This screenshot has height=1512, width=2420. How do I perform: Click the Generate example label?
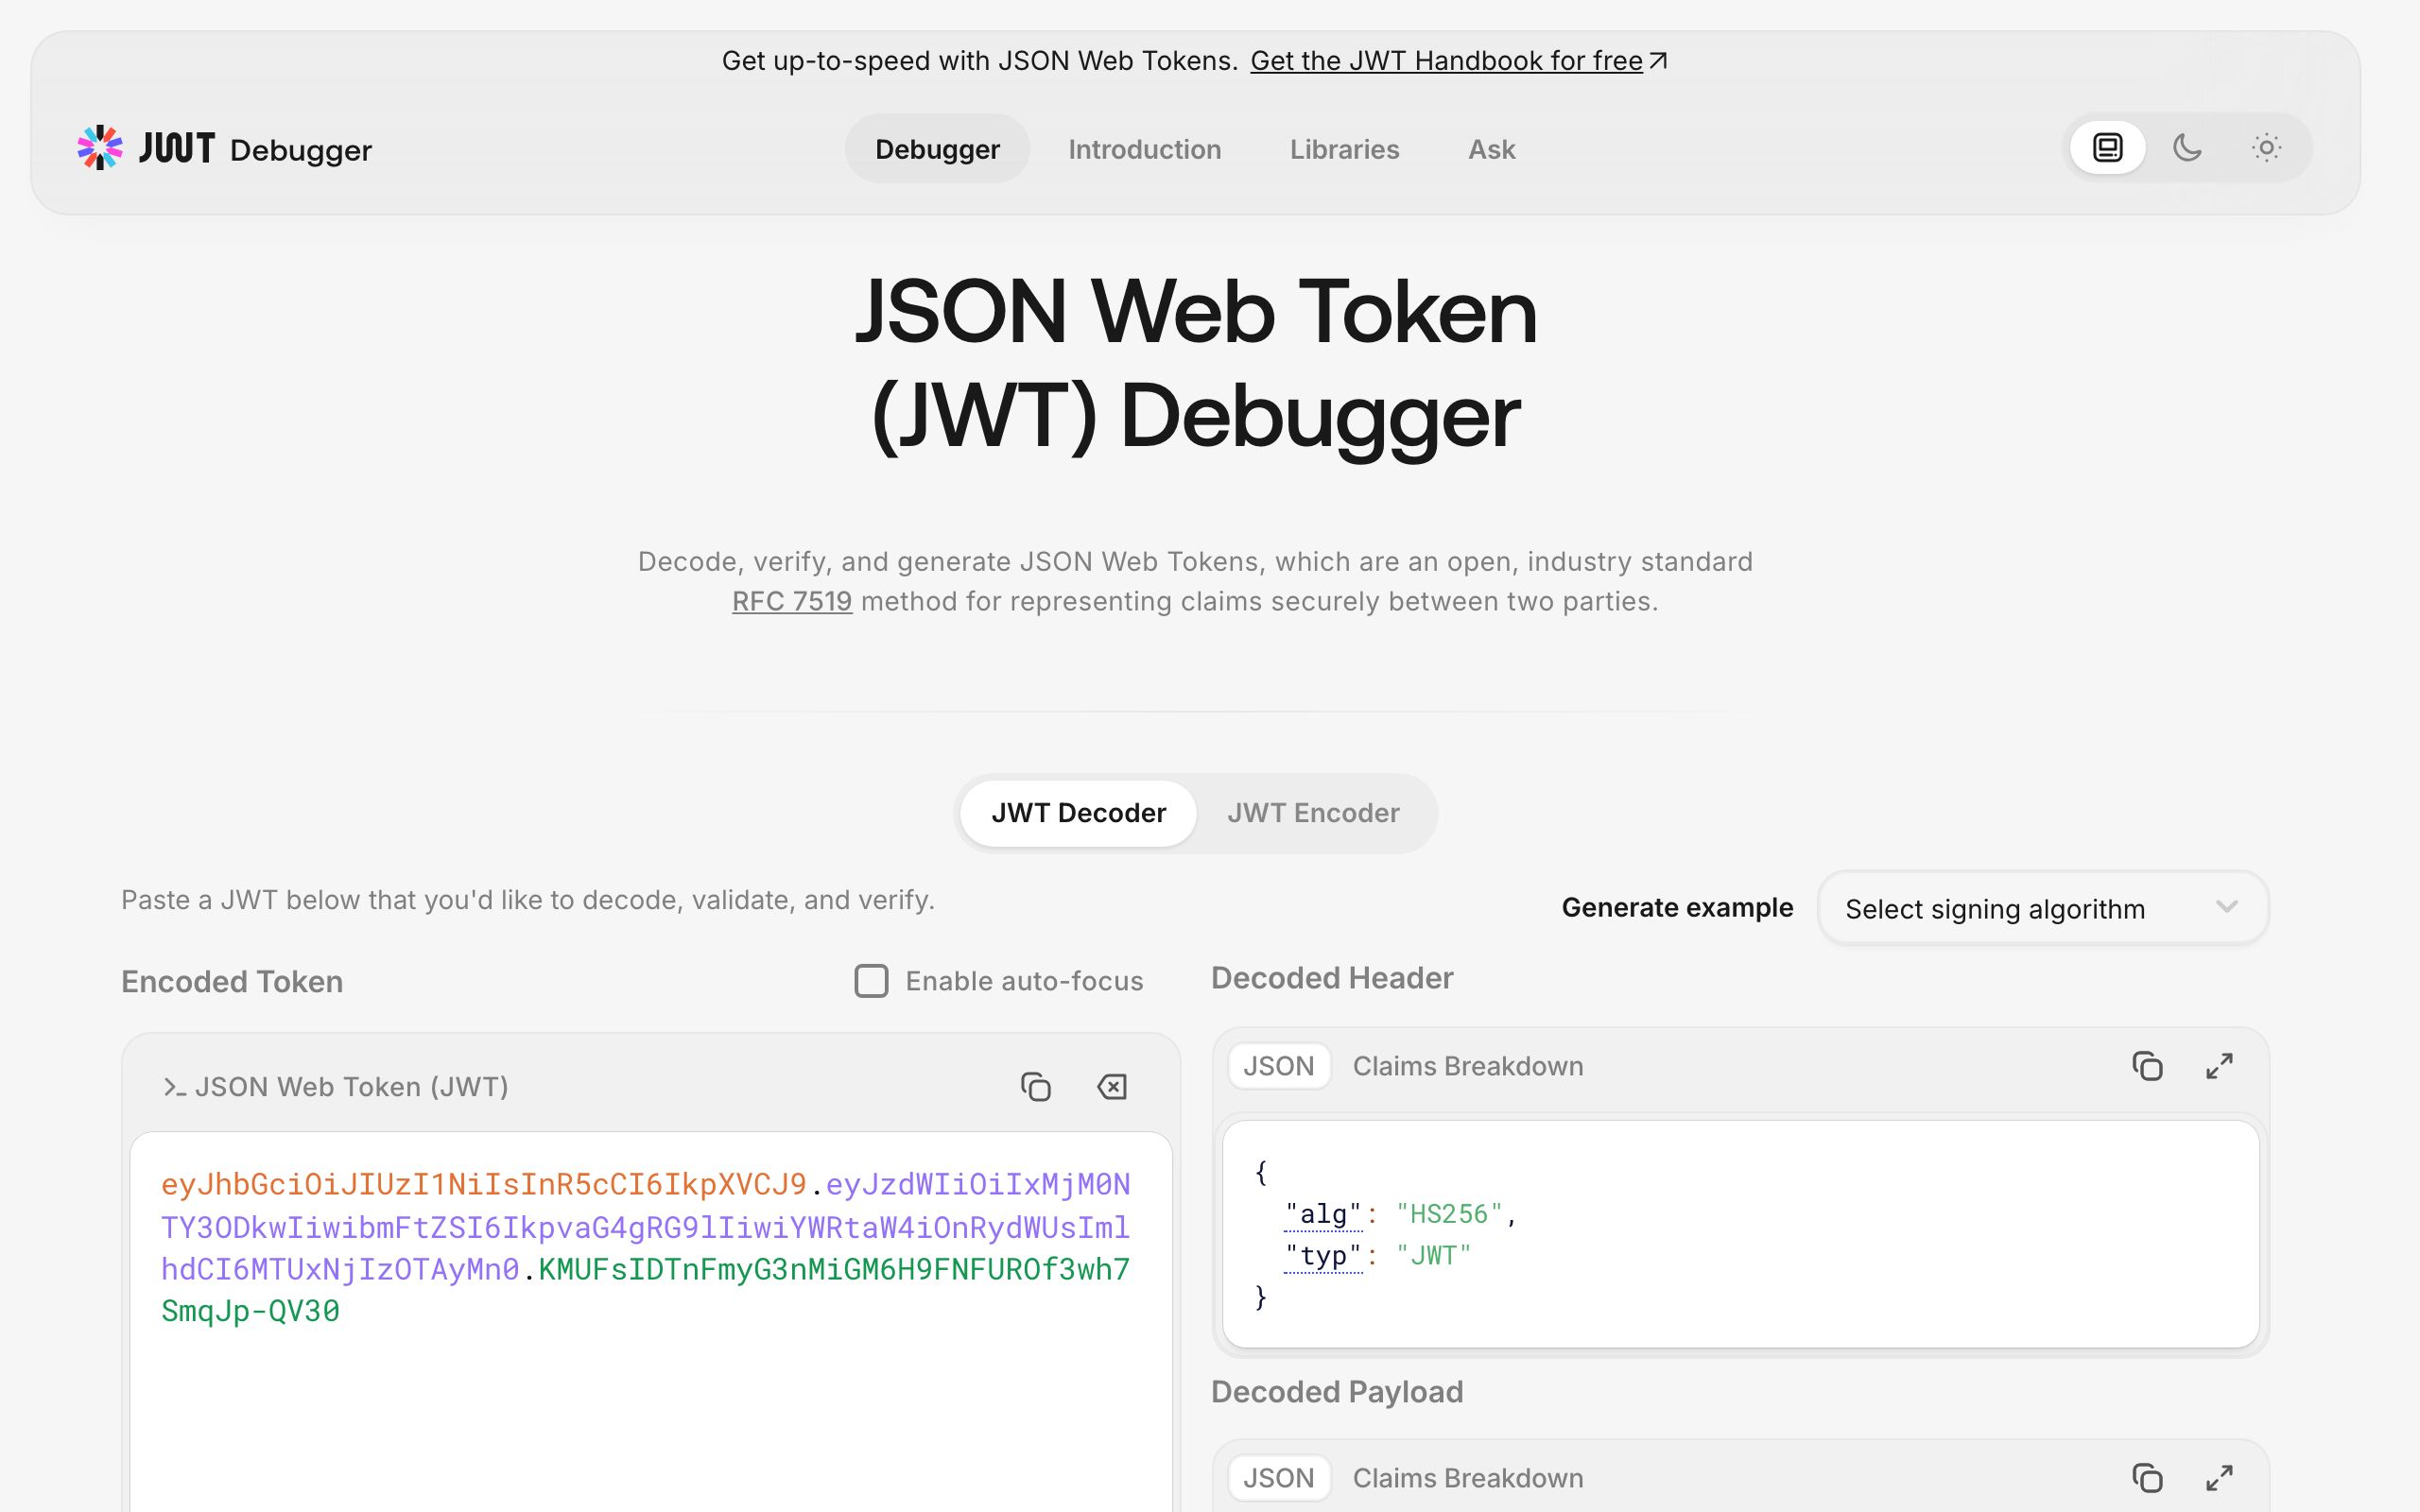[x=1677, y=907]
